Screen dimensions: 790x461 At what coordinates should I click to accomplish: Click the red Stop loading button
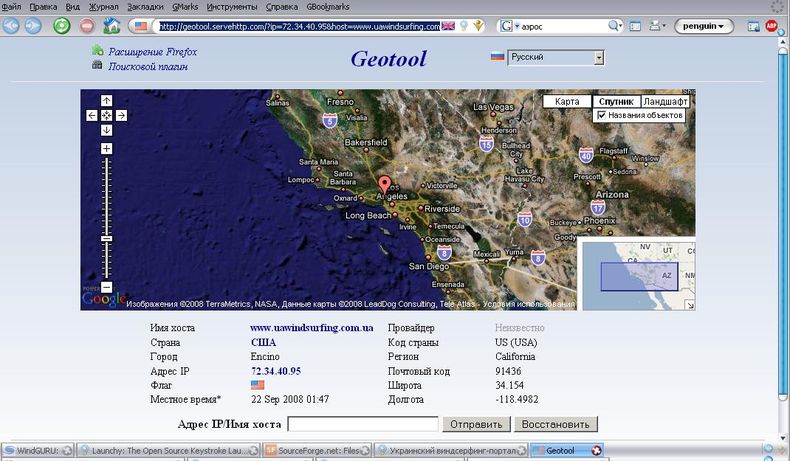pos(87,26)
